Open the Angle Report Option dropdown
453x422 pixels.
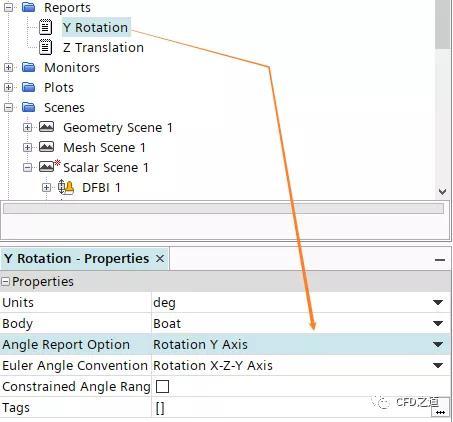[438, 344]
